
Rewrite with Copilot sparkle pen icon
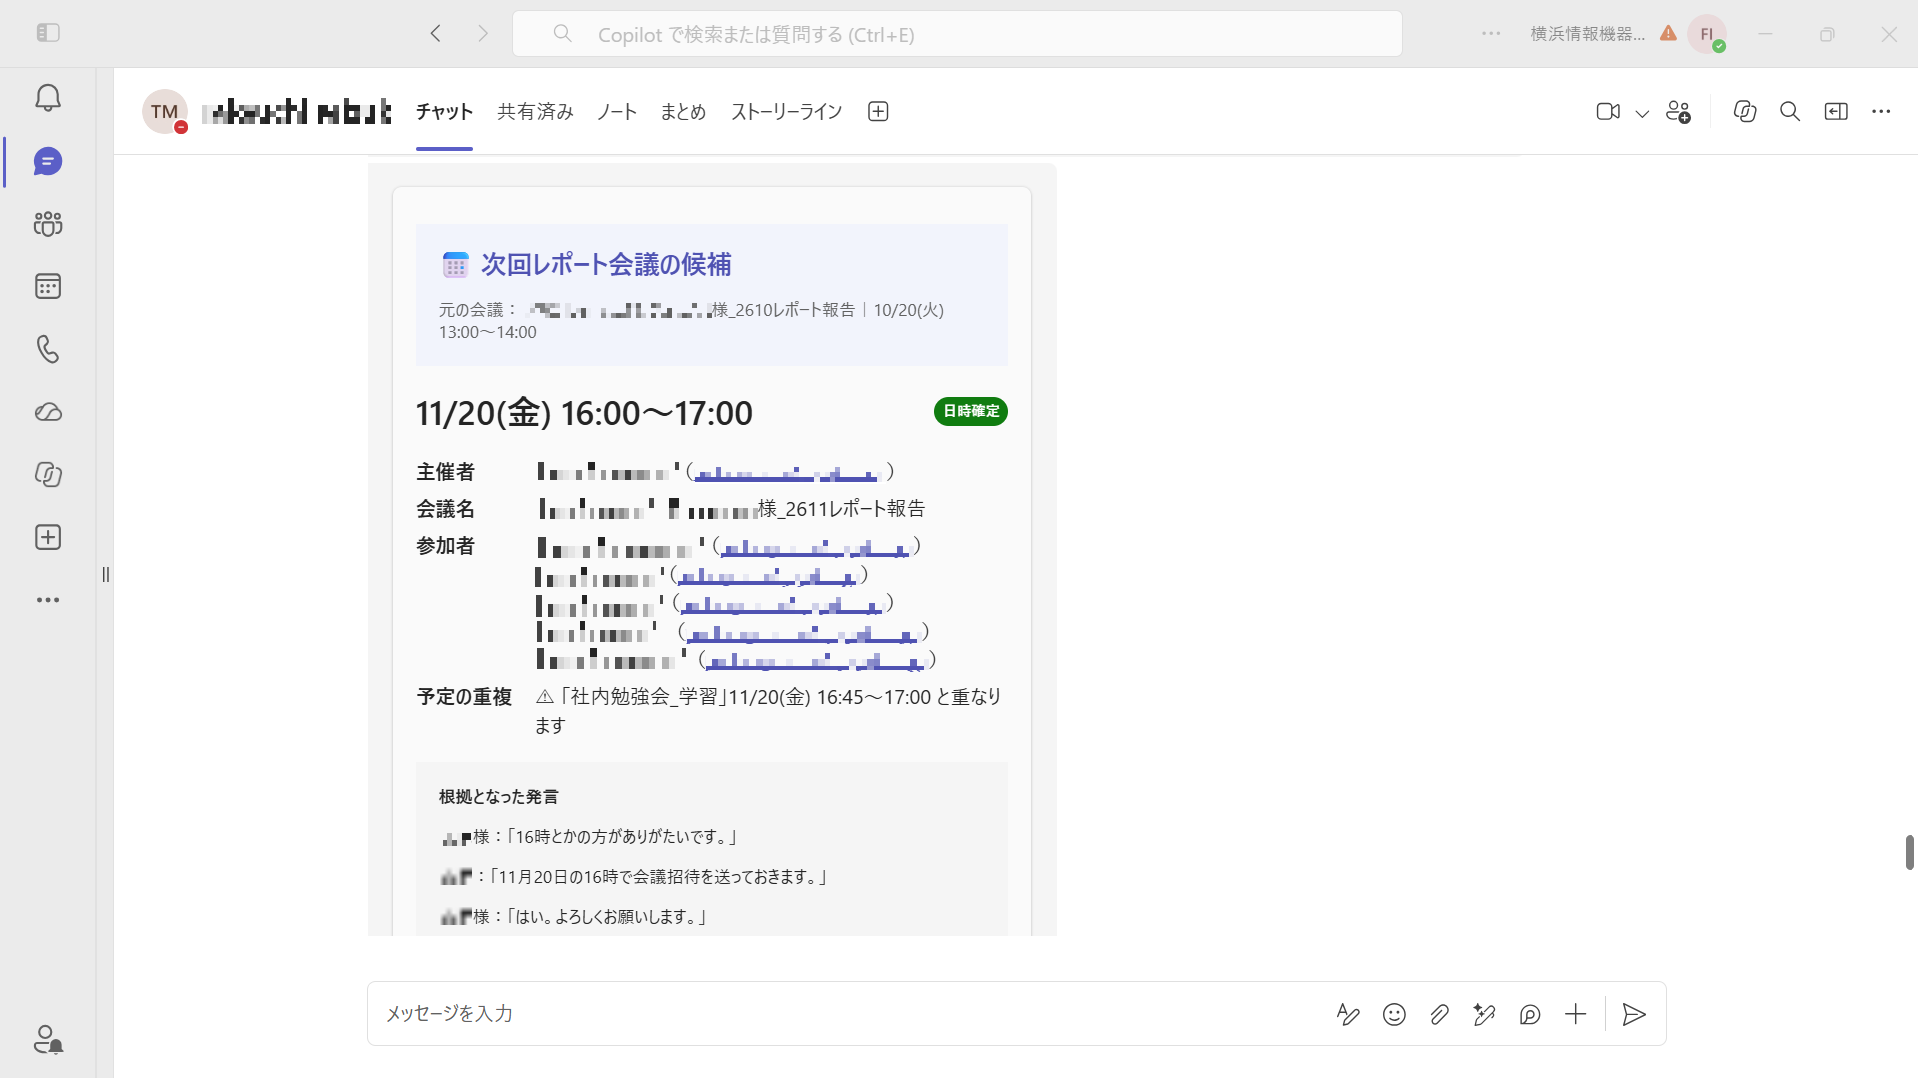pyautogui.click(x=1484, y=1015)
